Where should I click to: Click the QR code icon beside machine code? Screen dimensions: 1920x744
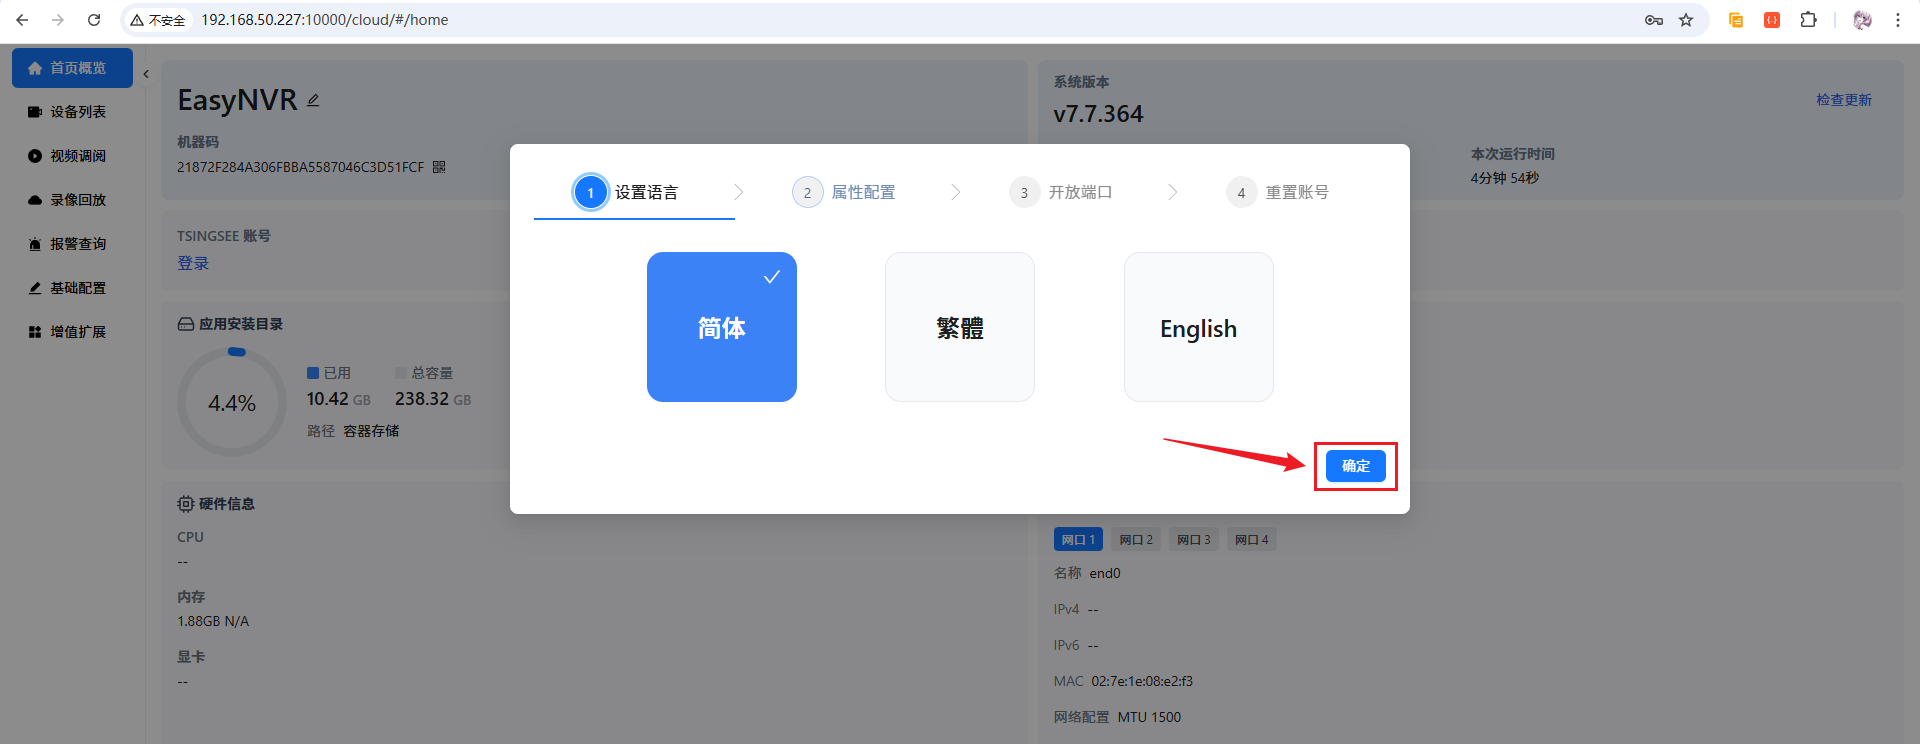click(439, 167)
